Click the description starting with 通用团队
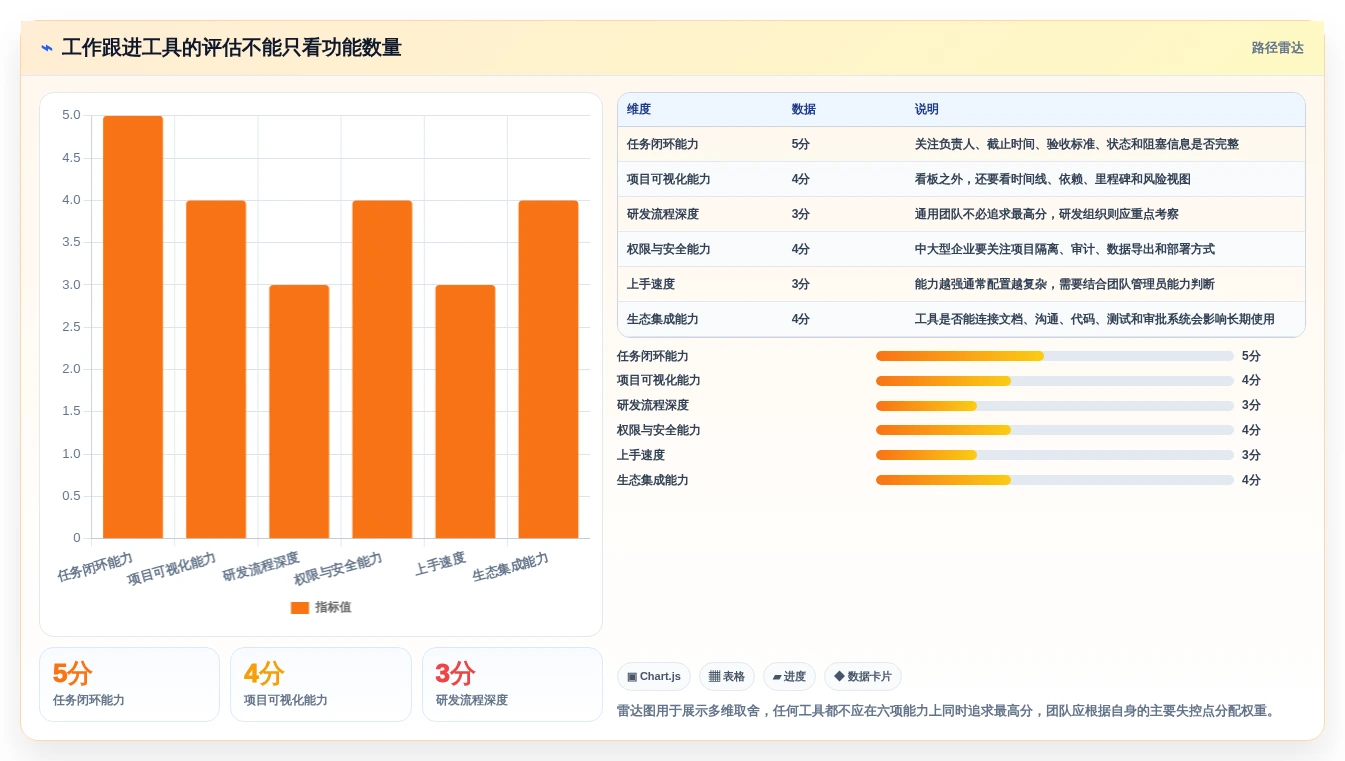This screenshot has height=761, width=1345. pos(1046,214)
